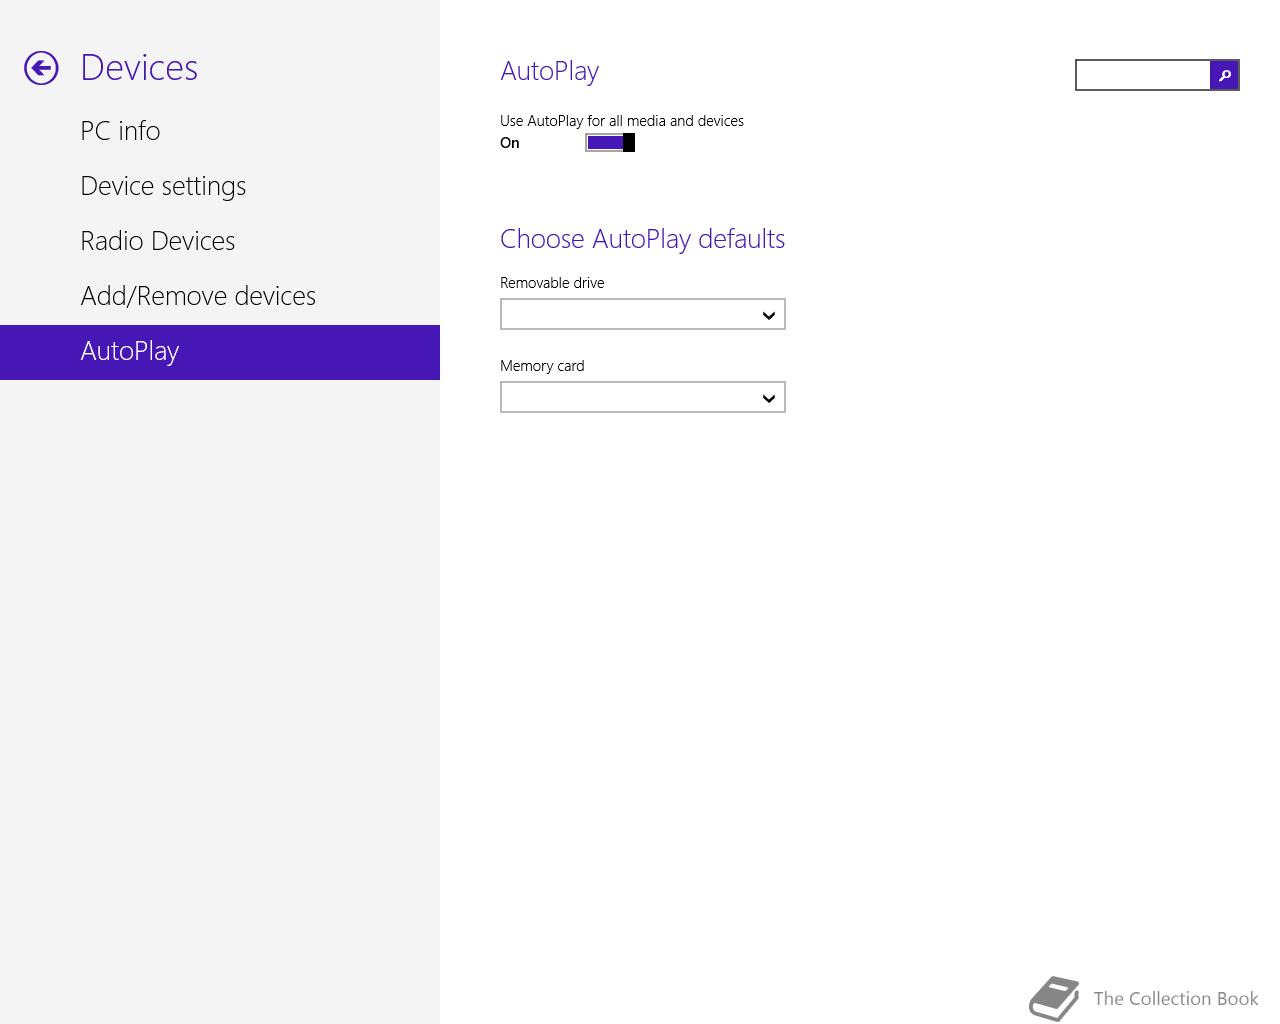Screen dimensions: 1280x1024
Task: Open the Removable drive dropdown
Action: click(642, 315)
